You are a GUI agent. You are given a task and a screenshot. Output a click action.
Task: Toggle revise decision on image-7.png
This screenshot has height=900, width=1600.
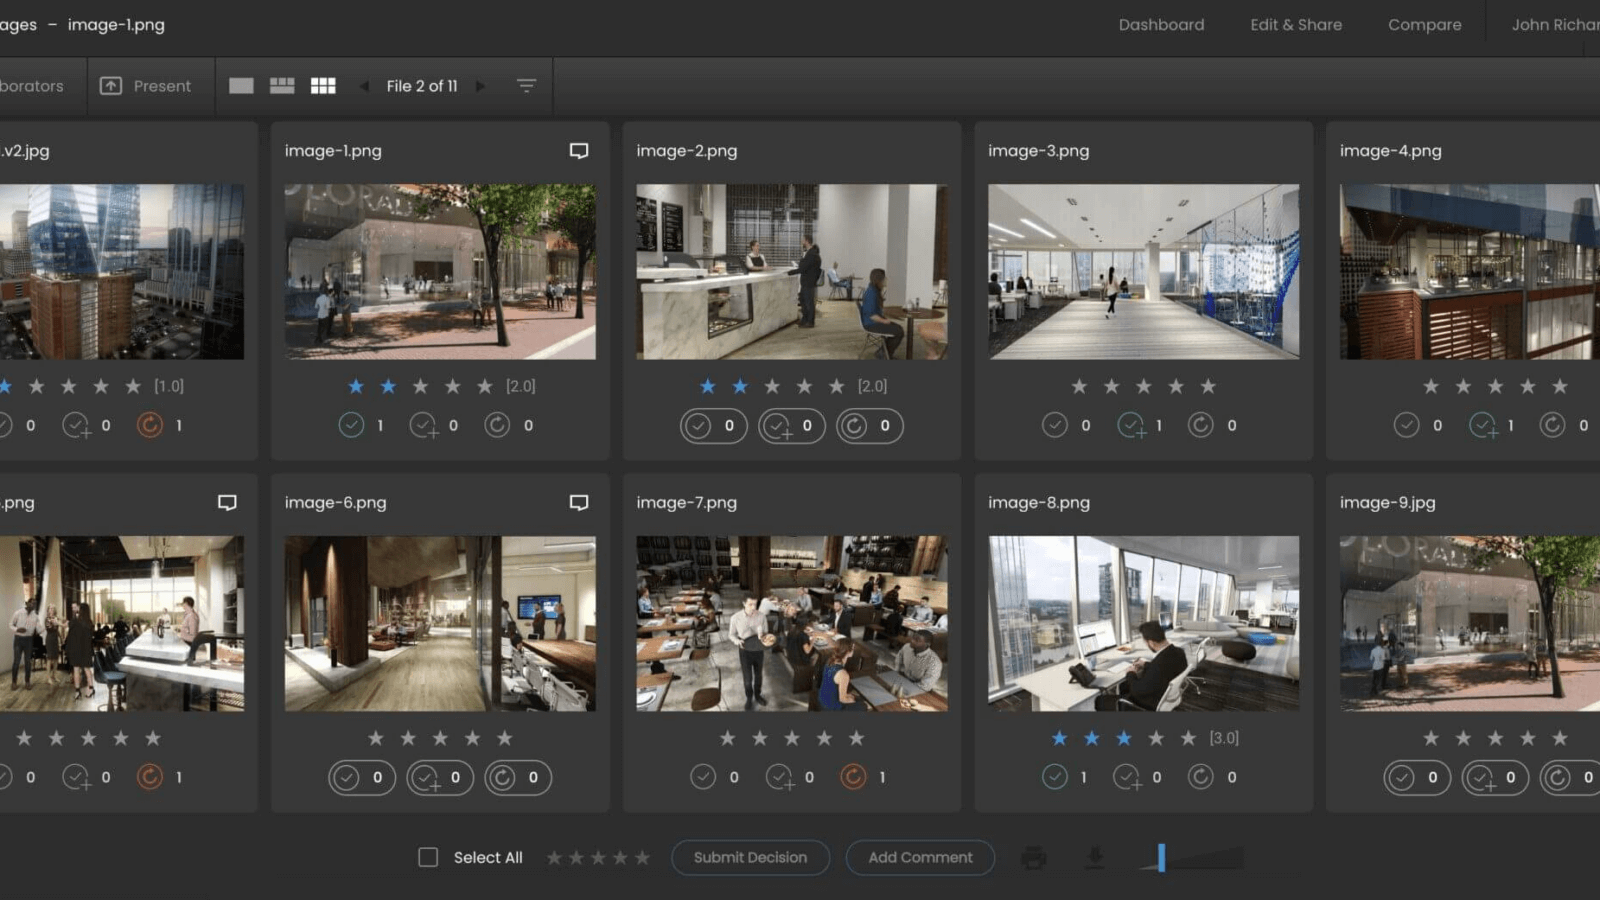click(x=853, y=777)
